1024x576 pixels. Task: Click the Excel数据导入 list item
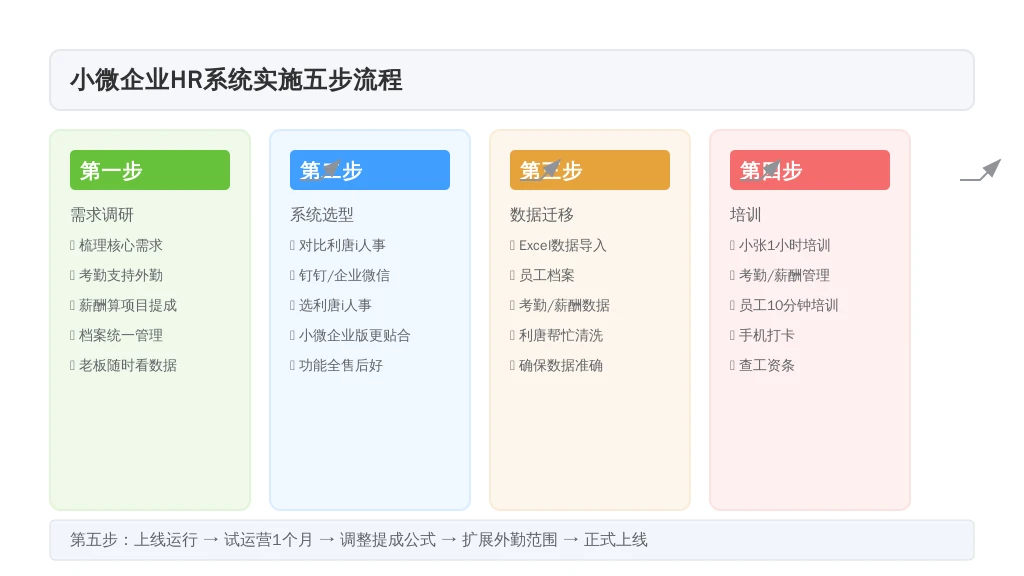[562, 245]
